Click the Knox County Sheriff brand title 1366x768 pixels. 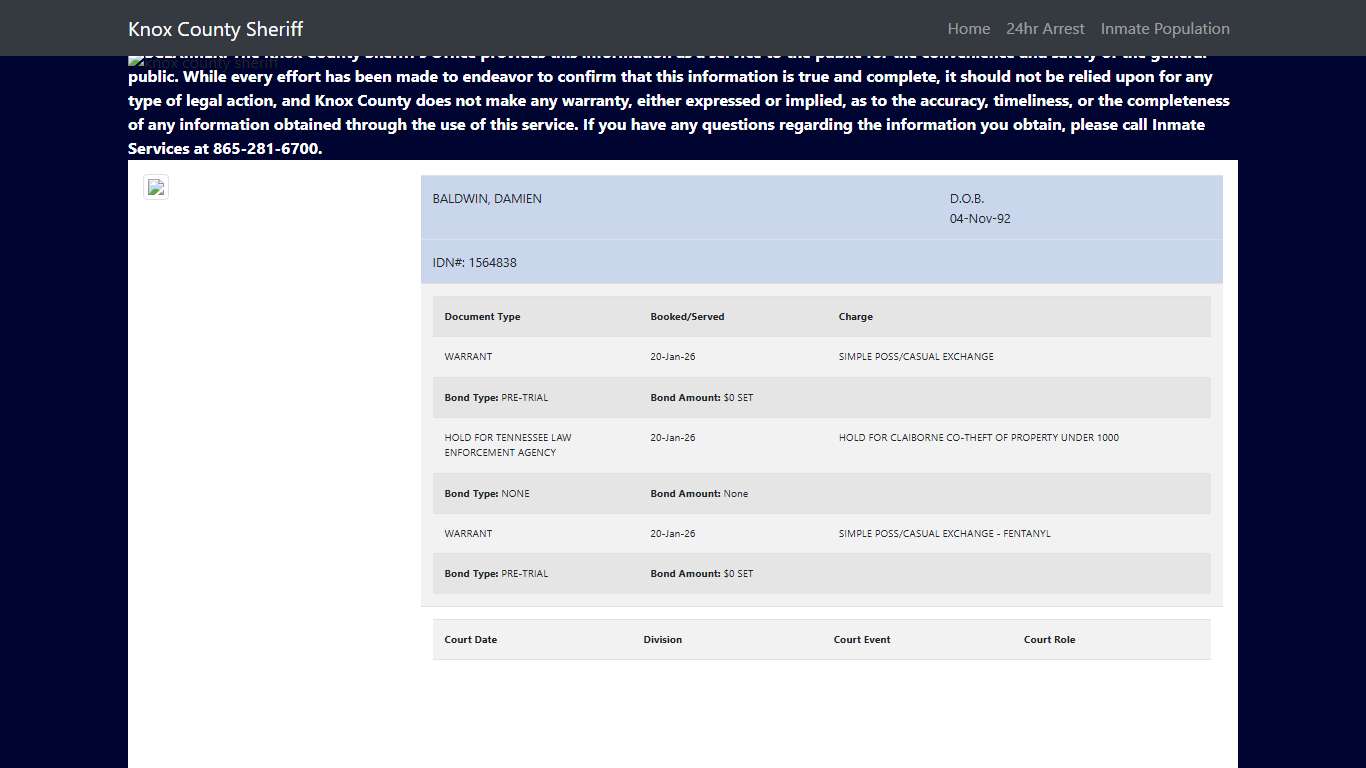(215, 29)
